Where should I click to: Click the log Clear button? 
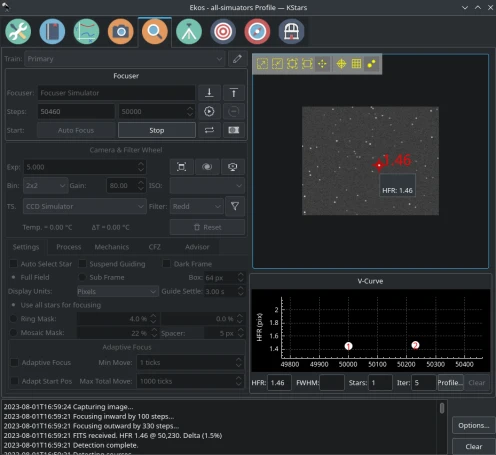(474, 446)
